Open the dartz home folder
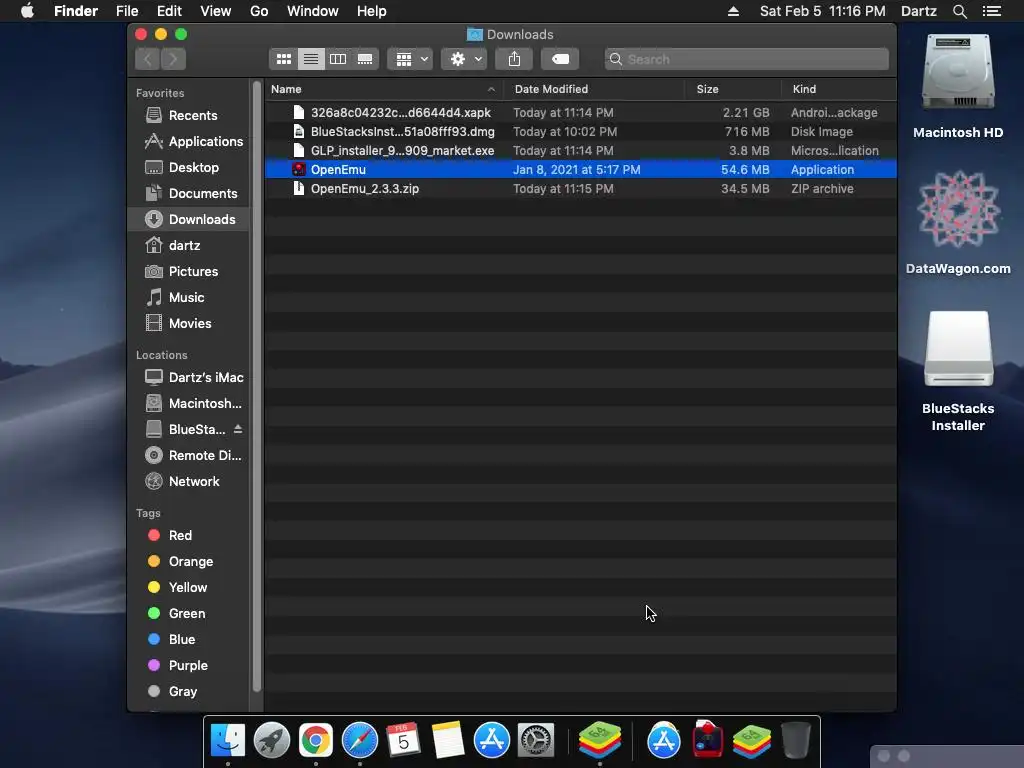 pos(189,246)
